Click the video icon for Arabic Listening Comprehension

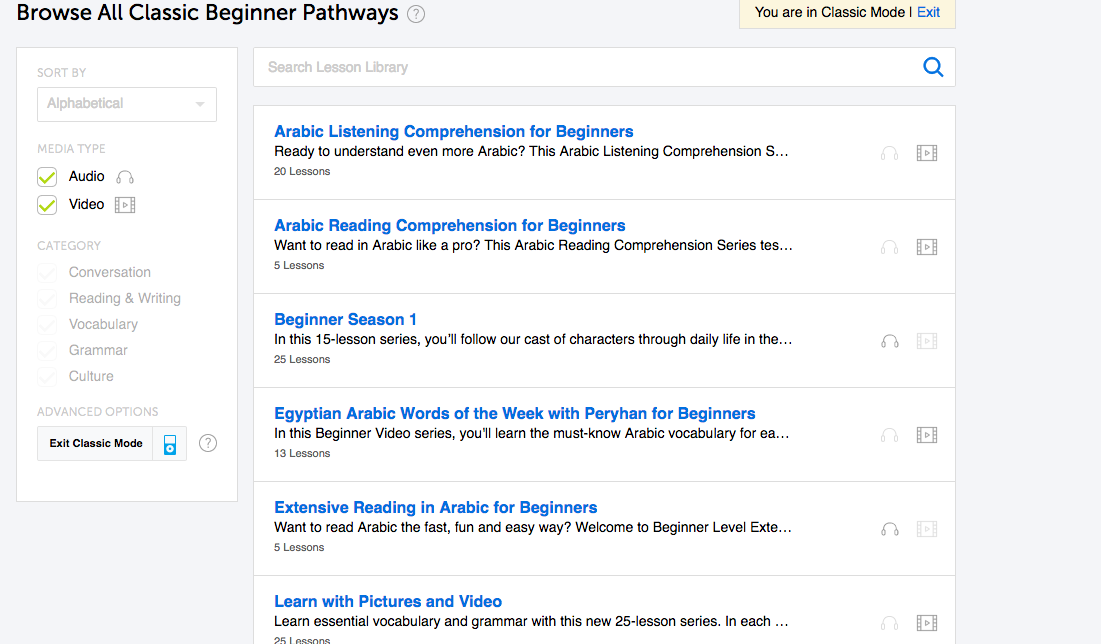click(x=926, y=153)
